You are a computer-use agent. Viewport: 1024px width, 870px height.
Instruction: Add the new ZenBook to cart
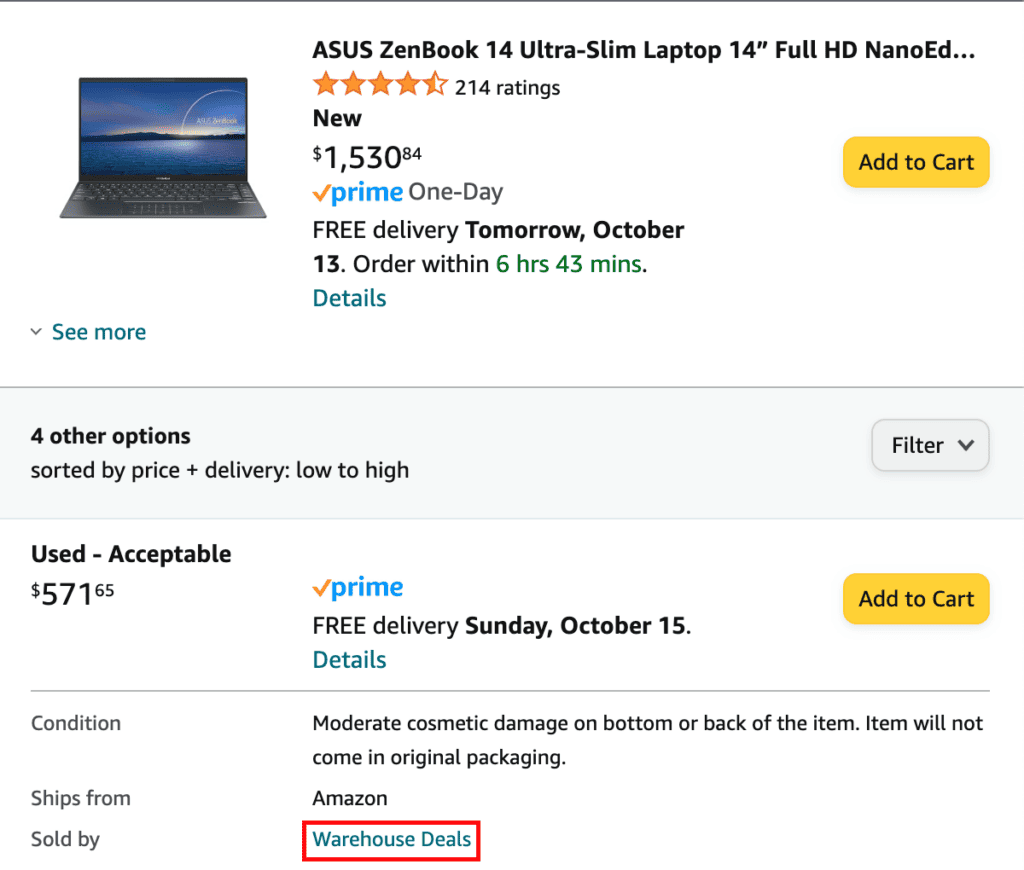(915, 162)
